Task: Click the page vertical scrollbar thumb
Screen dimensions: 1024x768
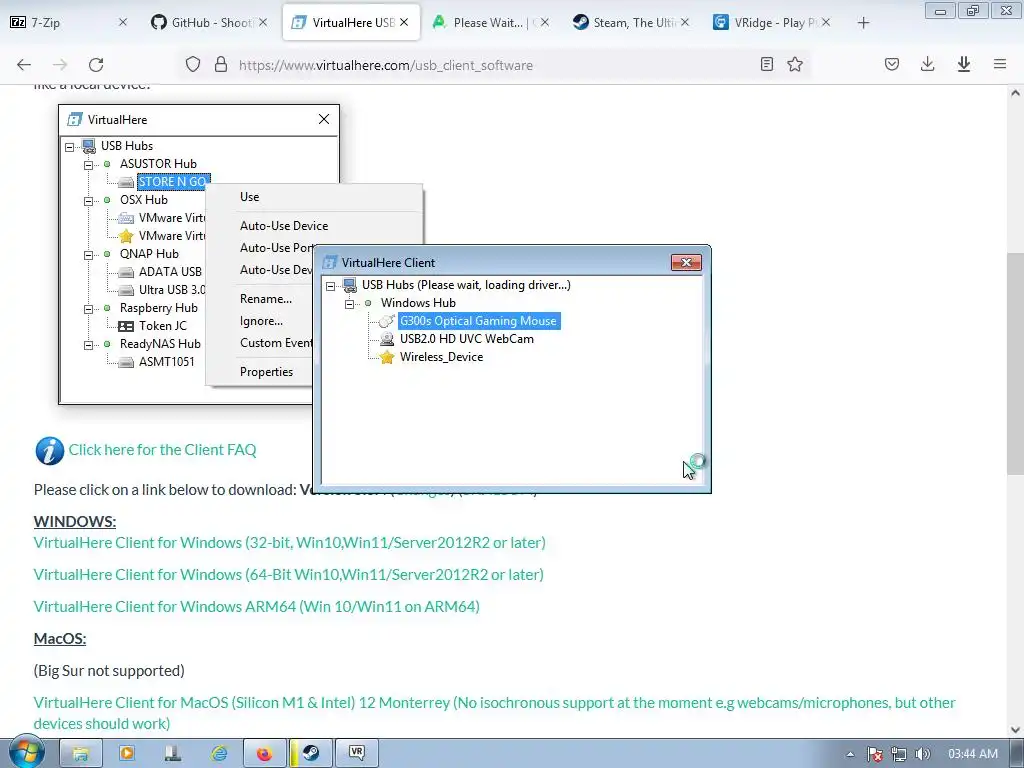Action: [x=1016, y=364]
